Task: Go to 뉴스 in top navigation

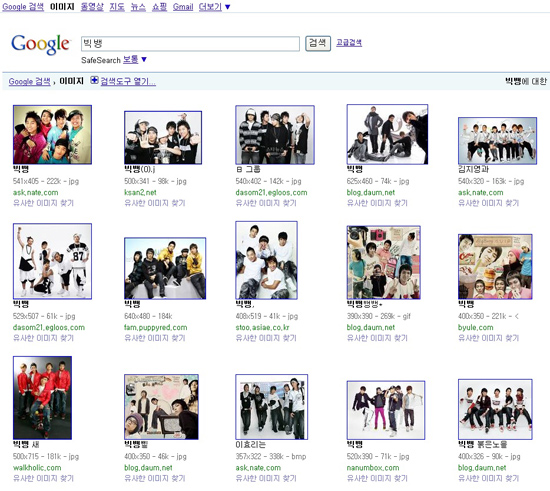Action: [x=138, y=7]
